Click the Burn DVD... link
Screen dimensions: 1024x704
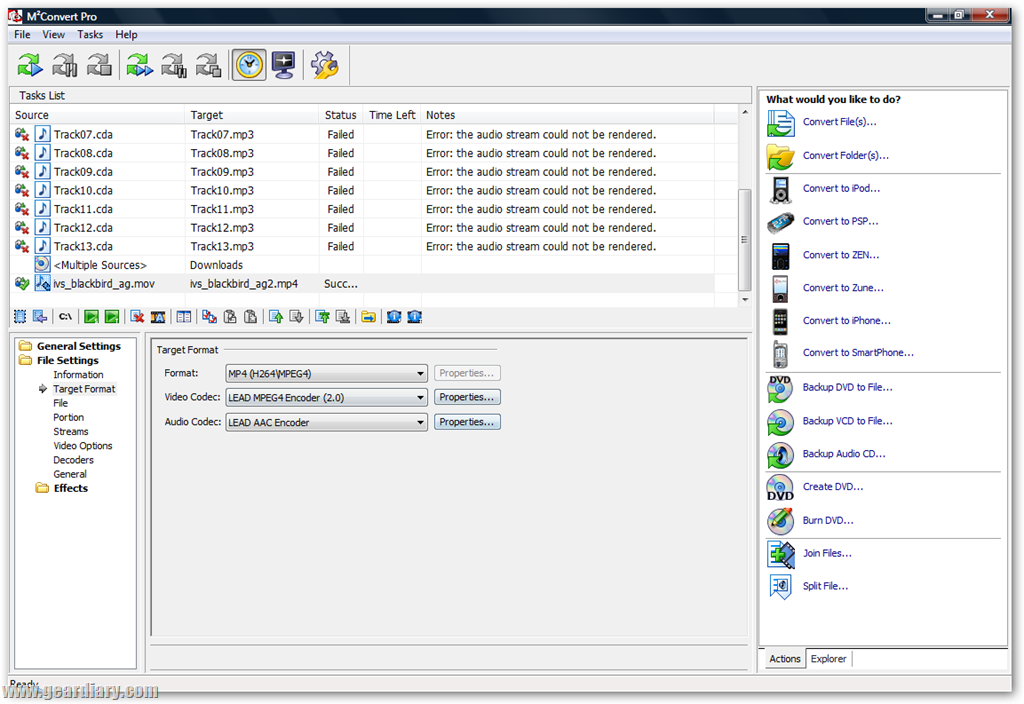coord(827,521)
